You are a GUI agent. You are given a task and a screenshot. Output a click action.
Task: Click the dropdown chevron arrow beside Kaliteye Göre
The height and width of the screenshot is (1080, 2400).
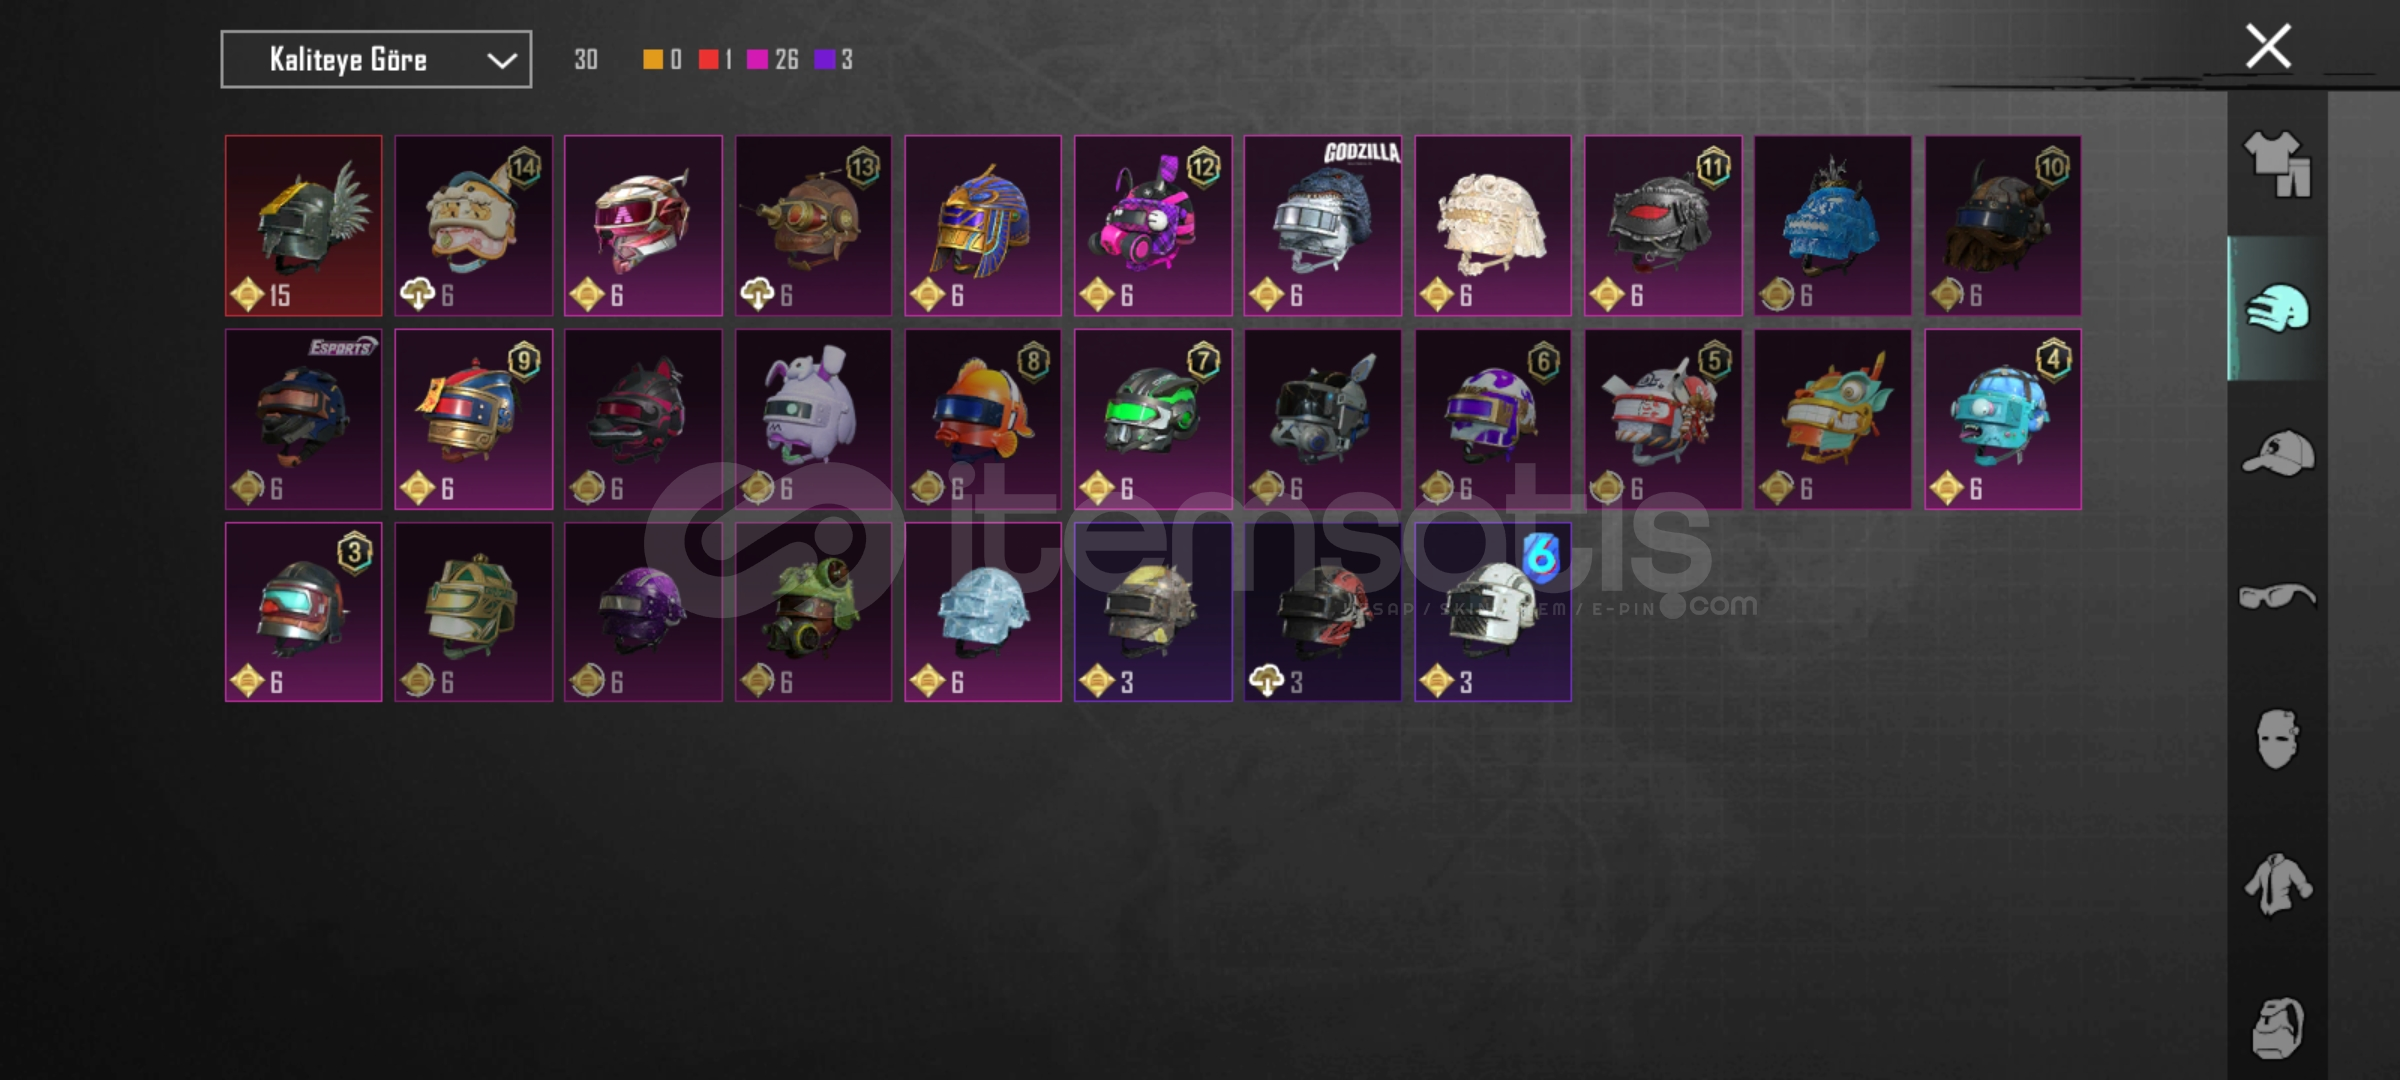(501, 61)
